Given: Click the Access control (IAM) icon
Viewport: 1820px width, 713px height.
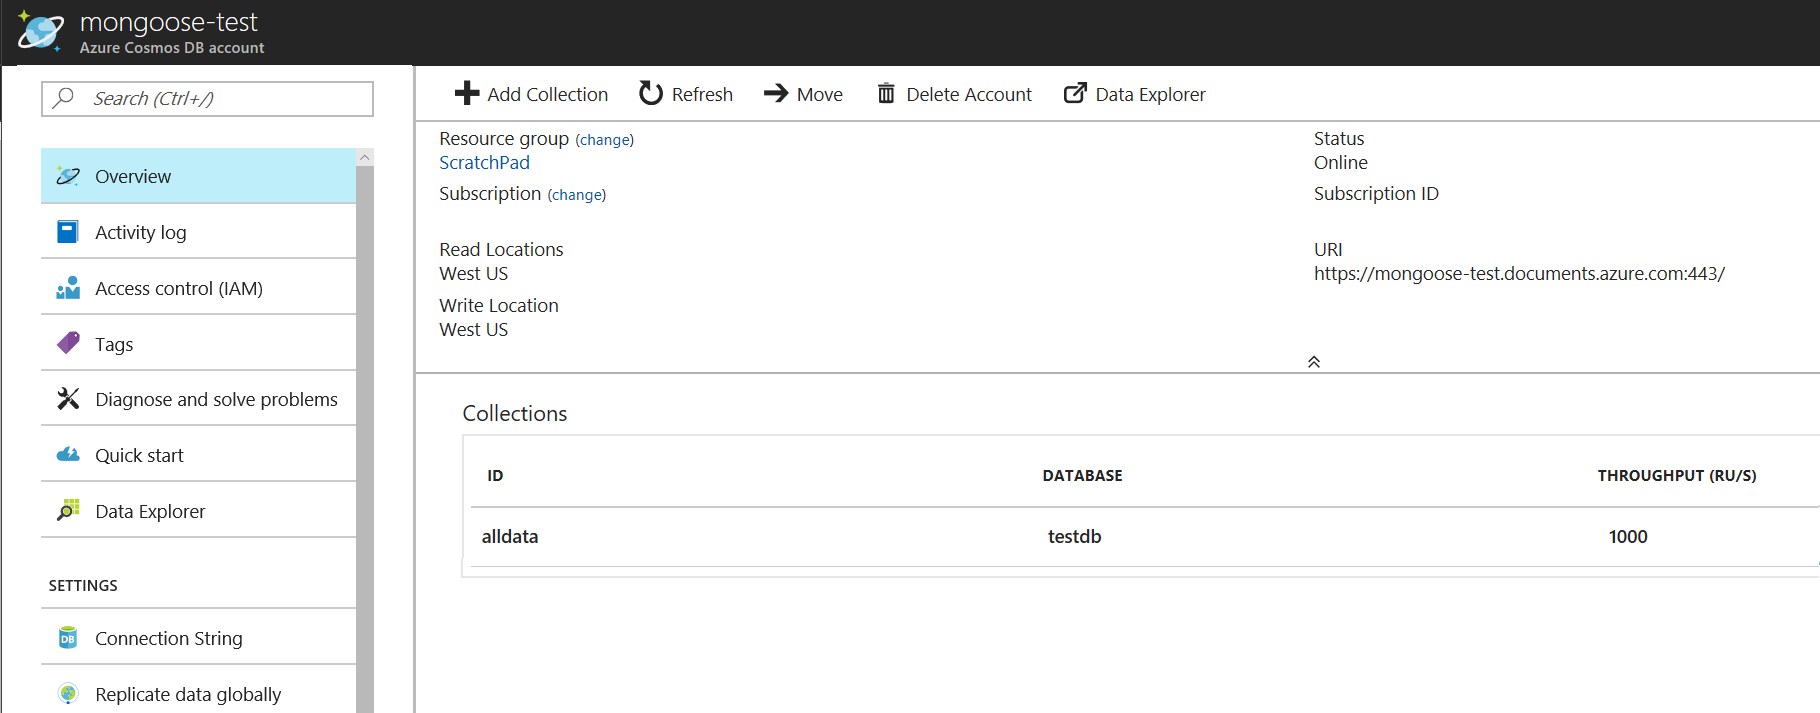Looking at the screenshot, I should (68, 288).
